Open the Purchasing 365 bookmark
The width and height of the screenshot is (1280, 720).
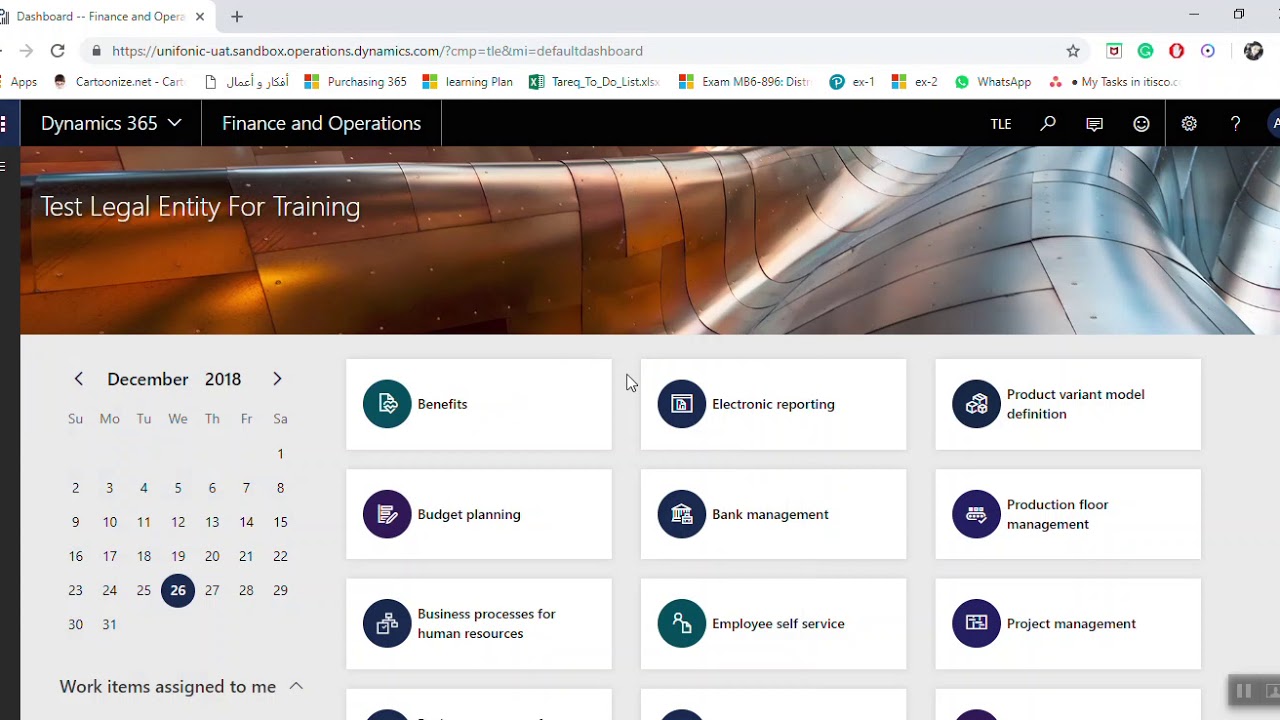tap(356, 82)
